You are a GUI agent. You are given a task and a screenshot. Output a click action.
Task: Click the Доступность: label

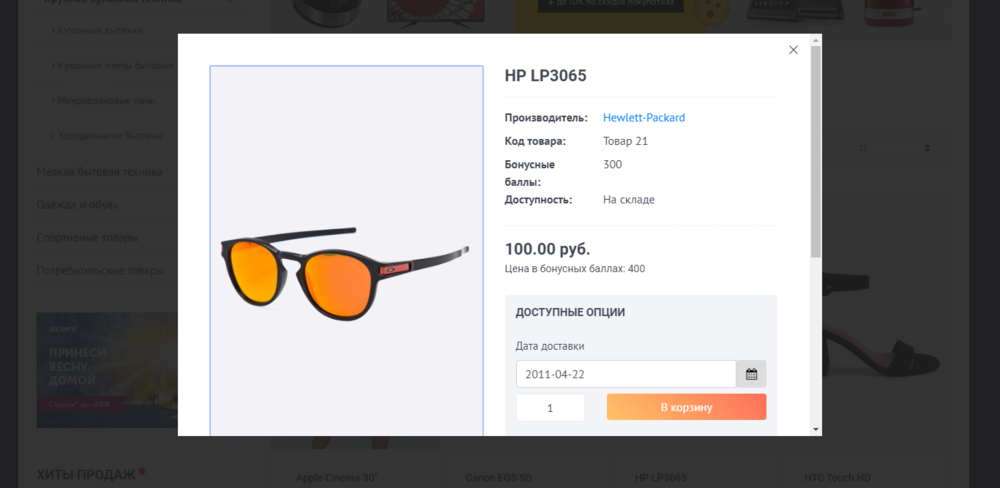point(538,200)
